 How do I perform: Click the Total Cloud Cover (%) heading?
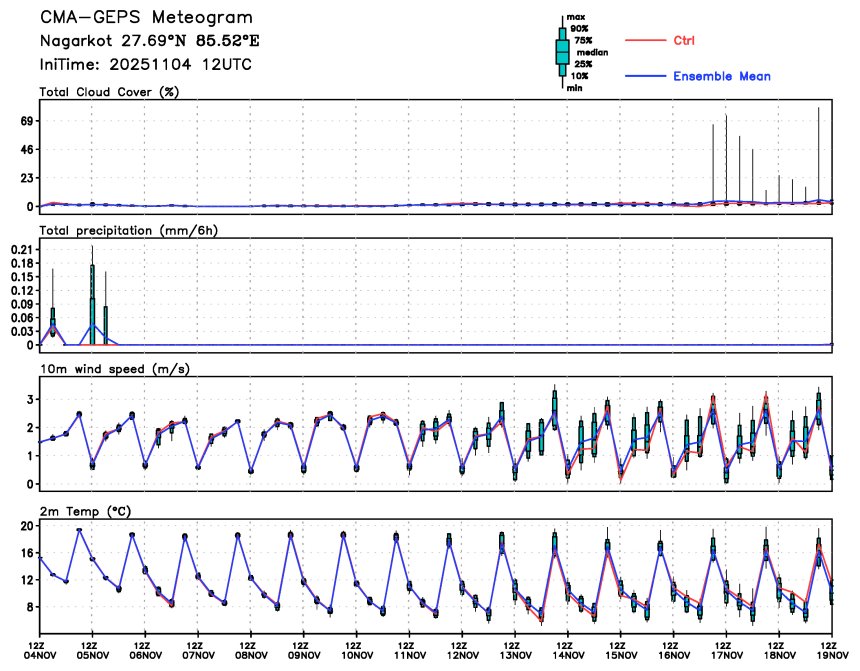[110, 92]
